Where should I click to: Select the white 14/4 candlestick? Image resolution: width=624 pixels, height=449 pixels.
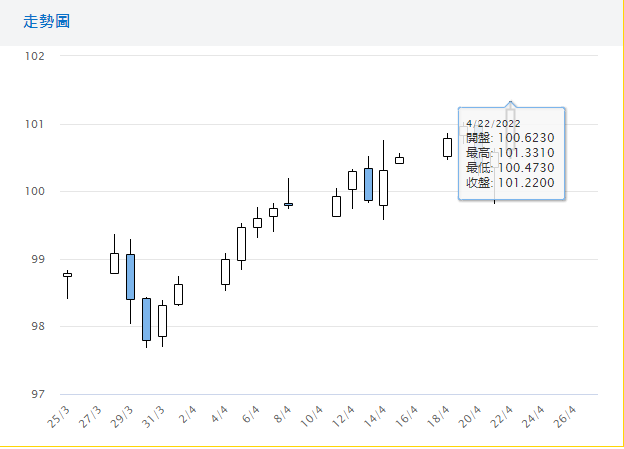383,187
